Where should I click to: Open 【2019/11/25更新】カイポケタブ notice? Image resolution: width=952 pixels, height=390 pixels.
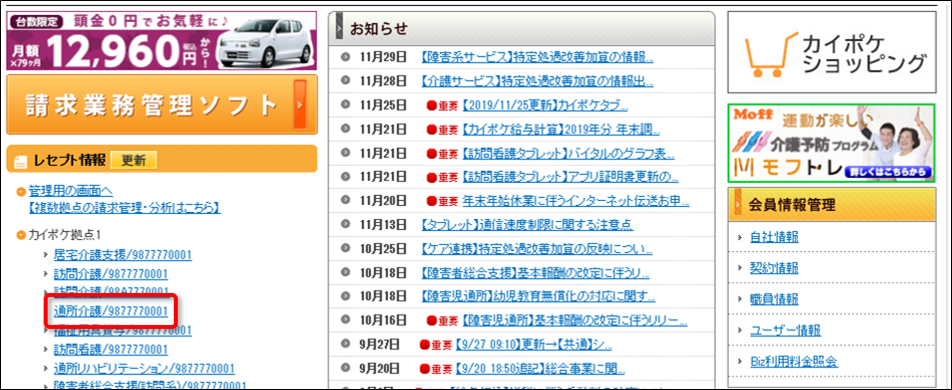pos(545,106)
